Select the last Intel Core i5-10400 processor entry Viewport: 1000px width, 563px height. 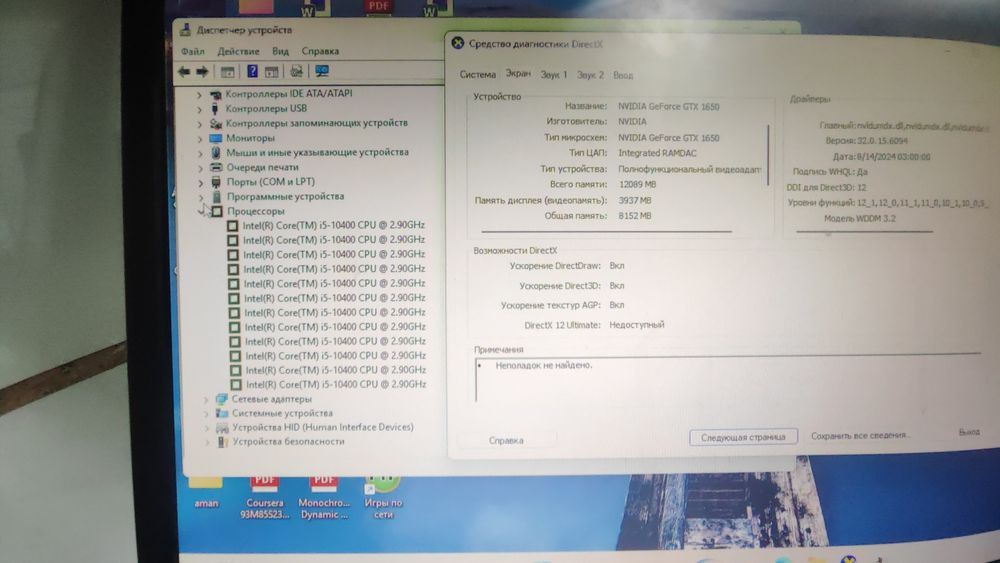[x=336, y=384]
